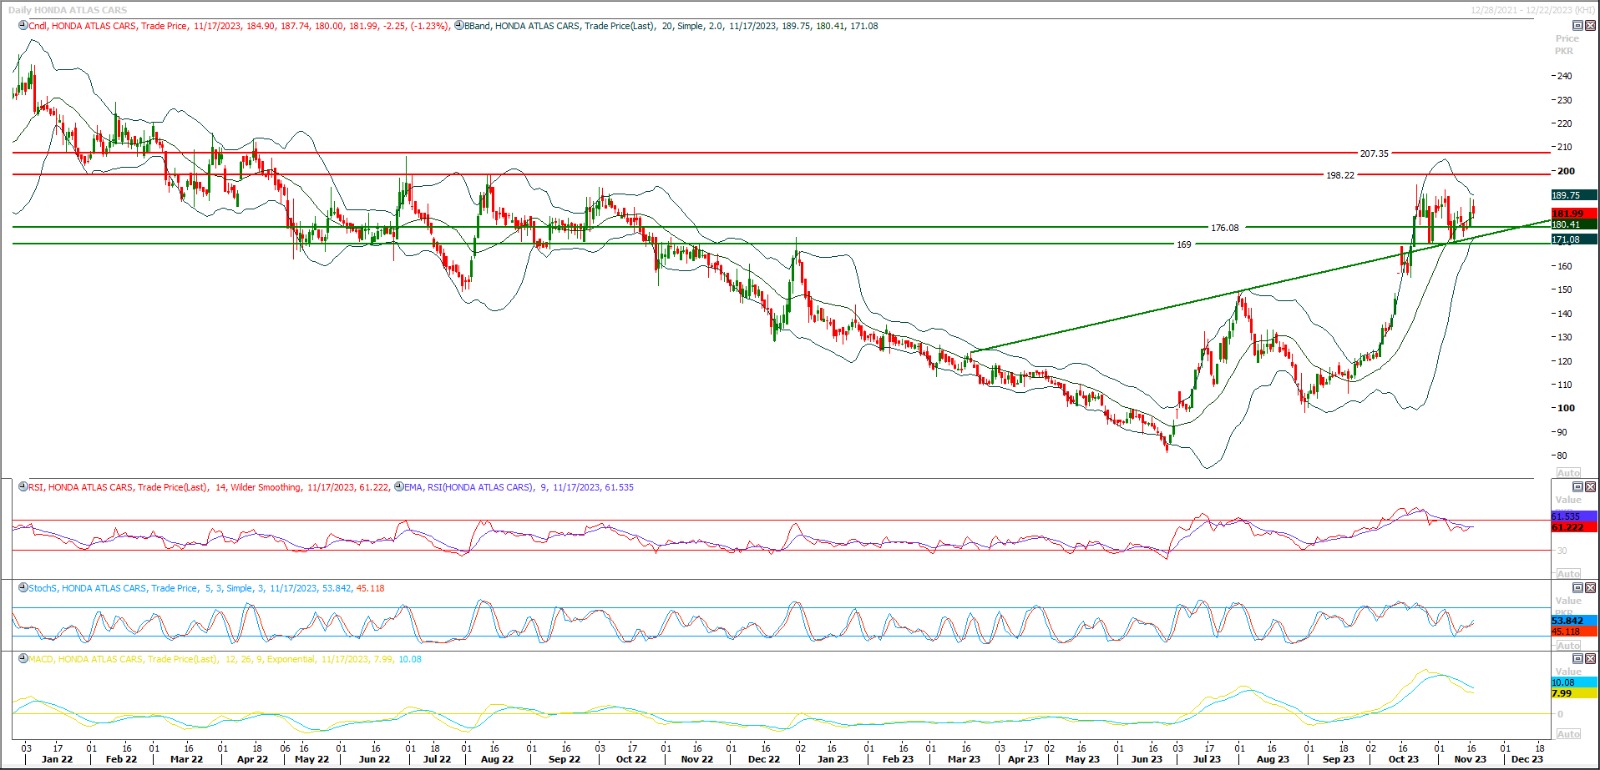Screen dimensions: 1600x770
Task: Click the Daily HONDA ATLAS CARS chart title
Action: 68,10
